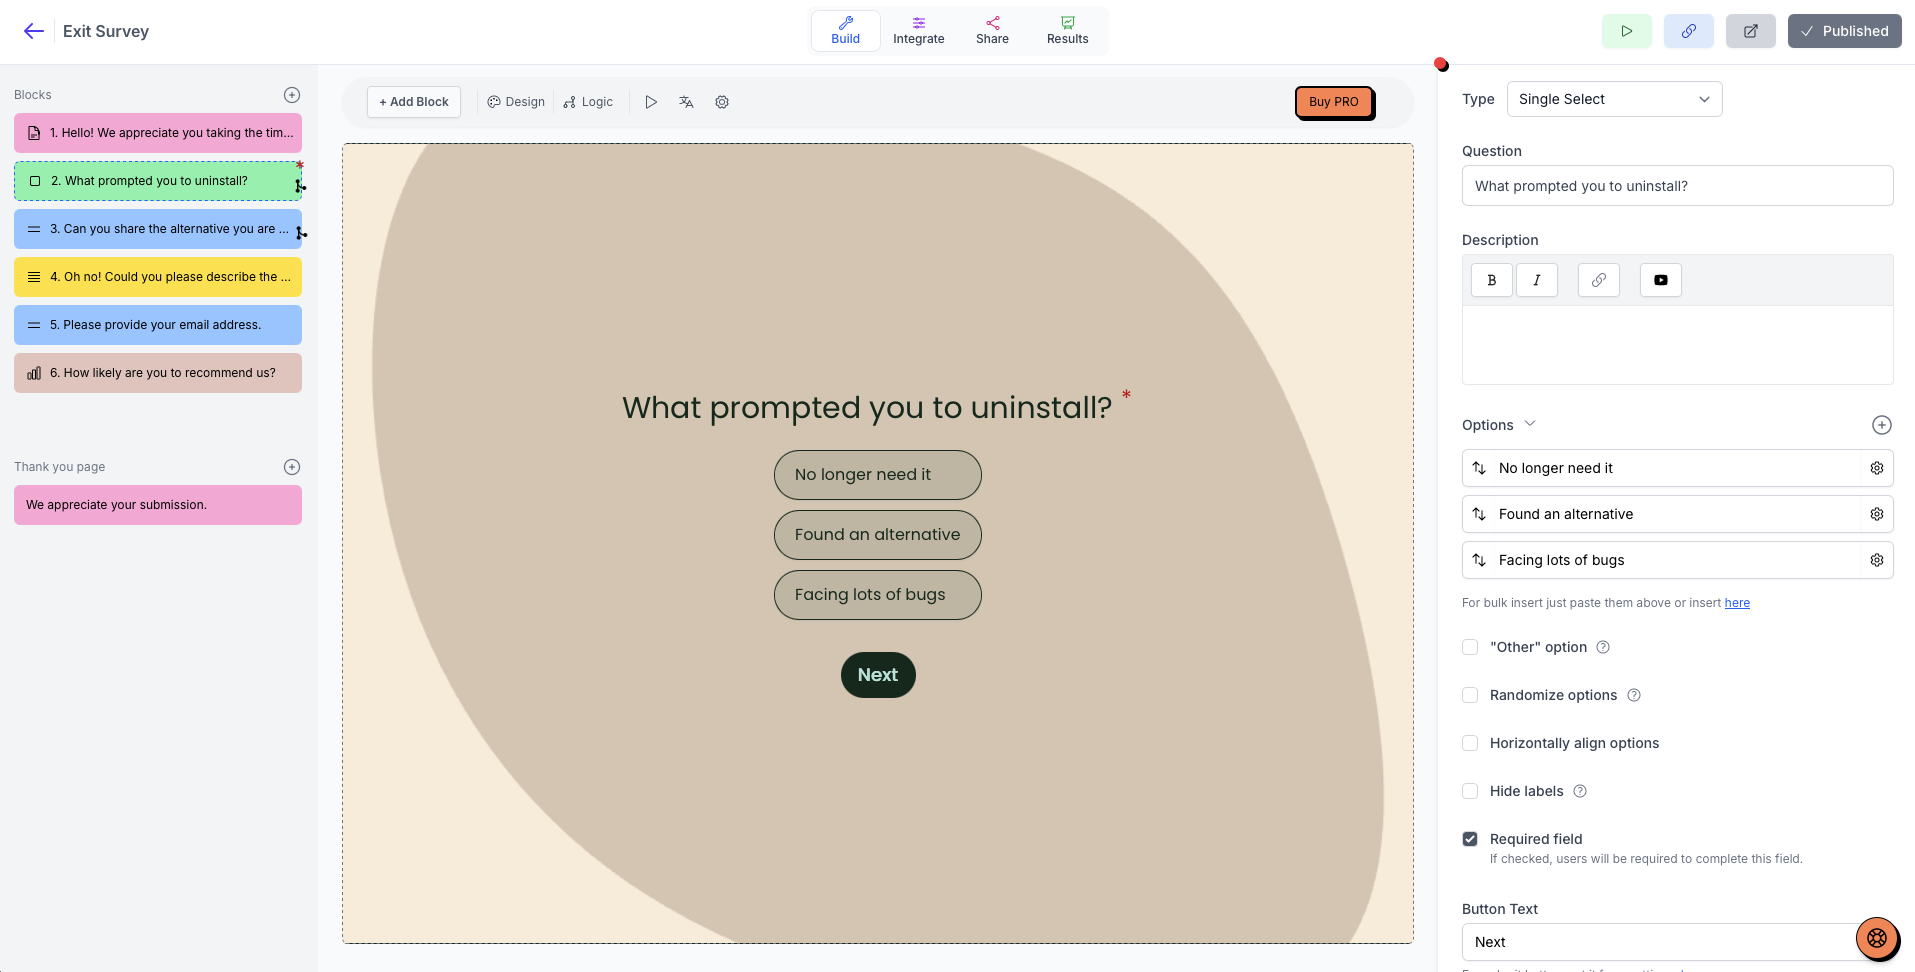Viewport: 1915px width, 972px height.
Task: Click the help icon next to "Other" option
Action: pyautogui.click(x=1603, y=647)
